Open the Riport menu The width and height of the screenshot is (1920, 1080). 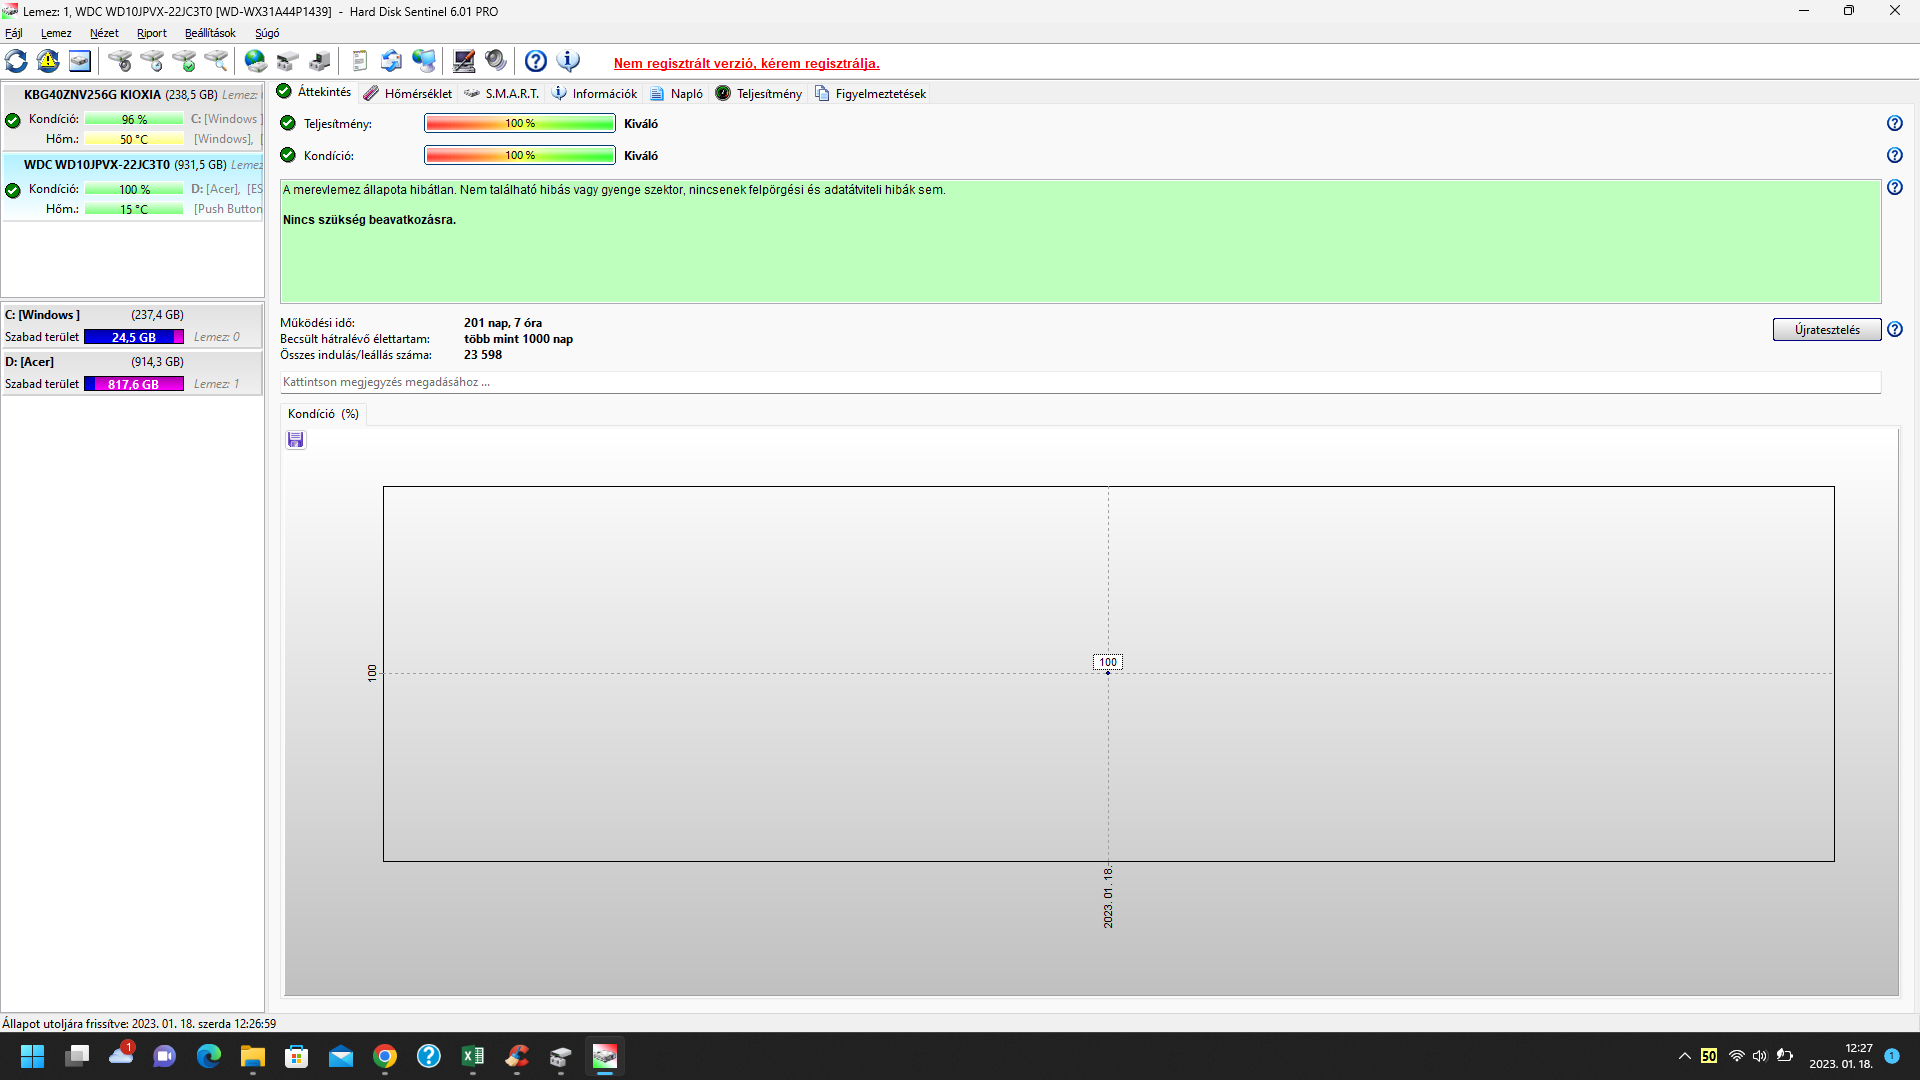[x=152, y=33]
